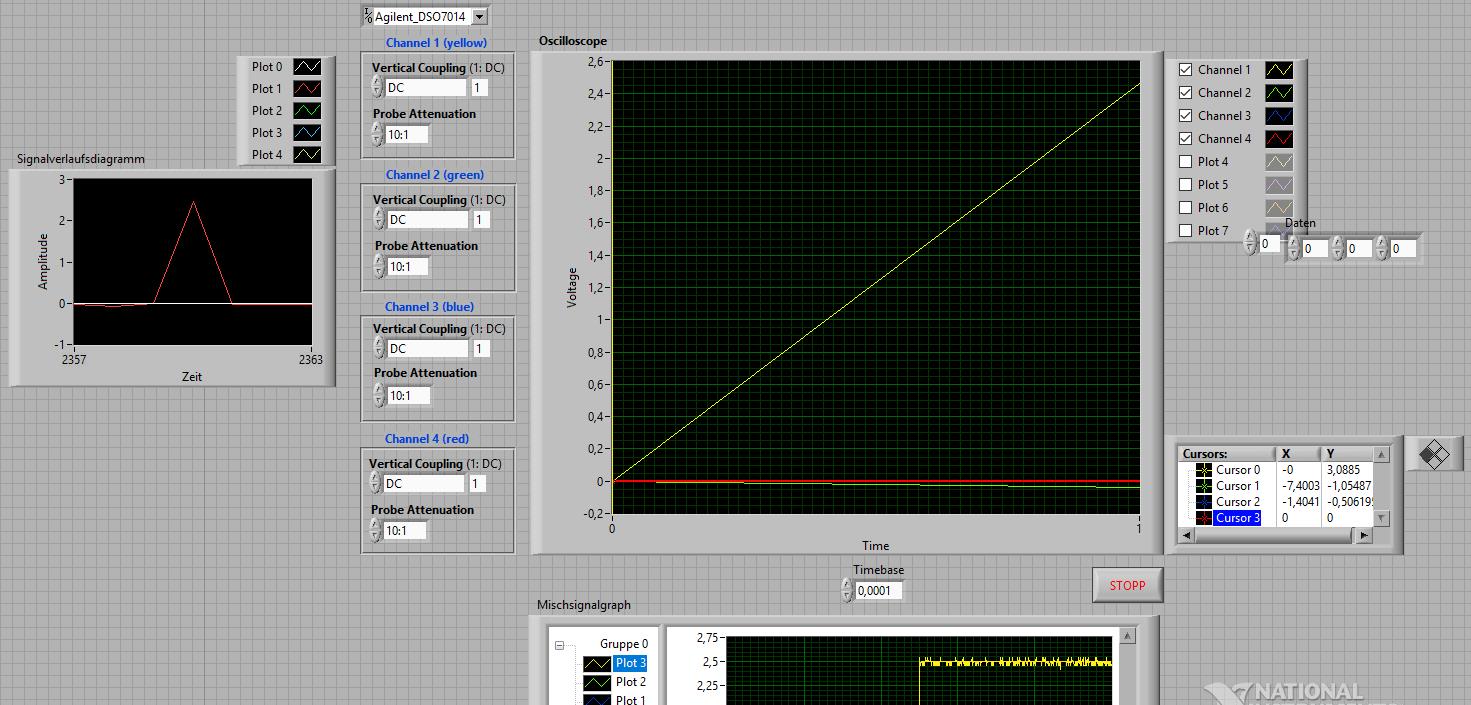Click Channel 4 red plot legend icon
The height and width of the screenshot is (705, 1471).
pyautogui.click(x=1279, y=139)
